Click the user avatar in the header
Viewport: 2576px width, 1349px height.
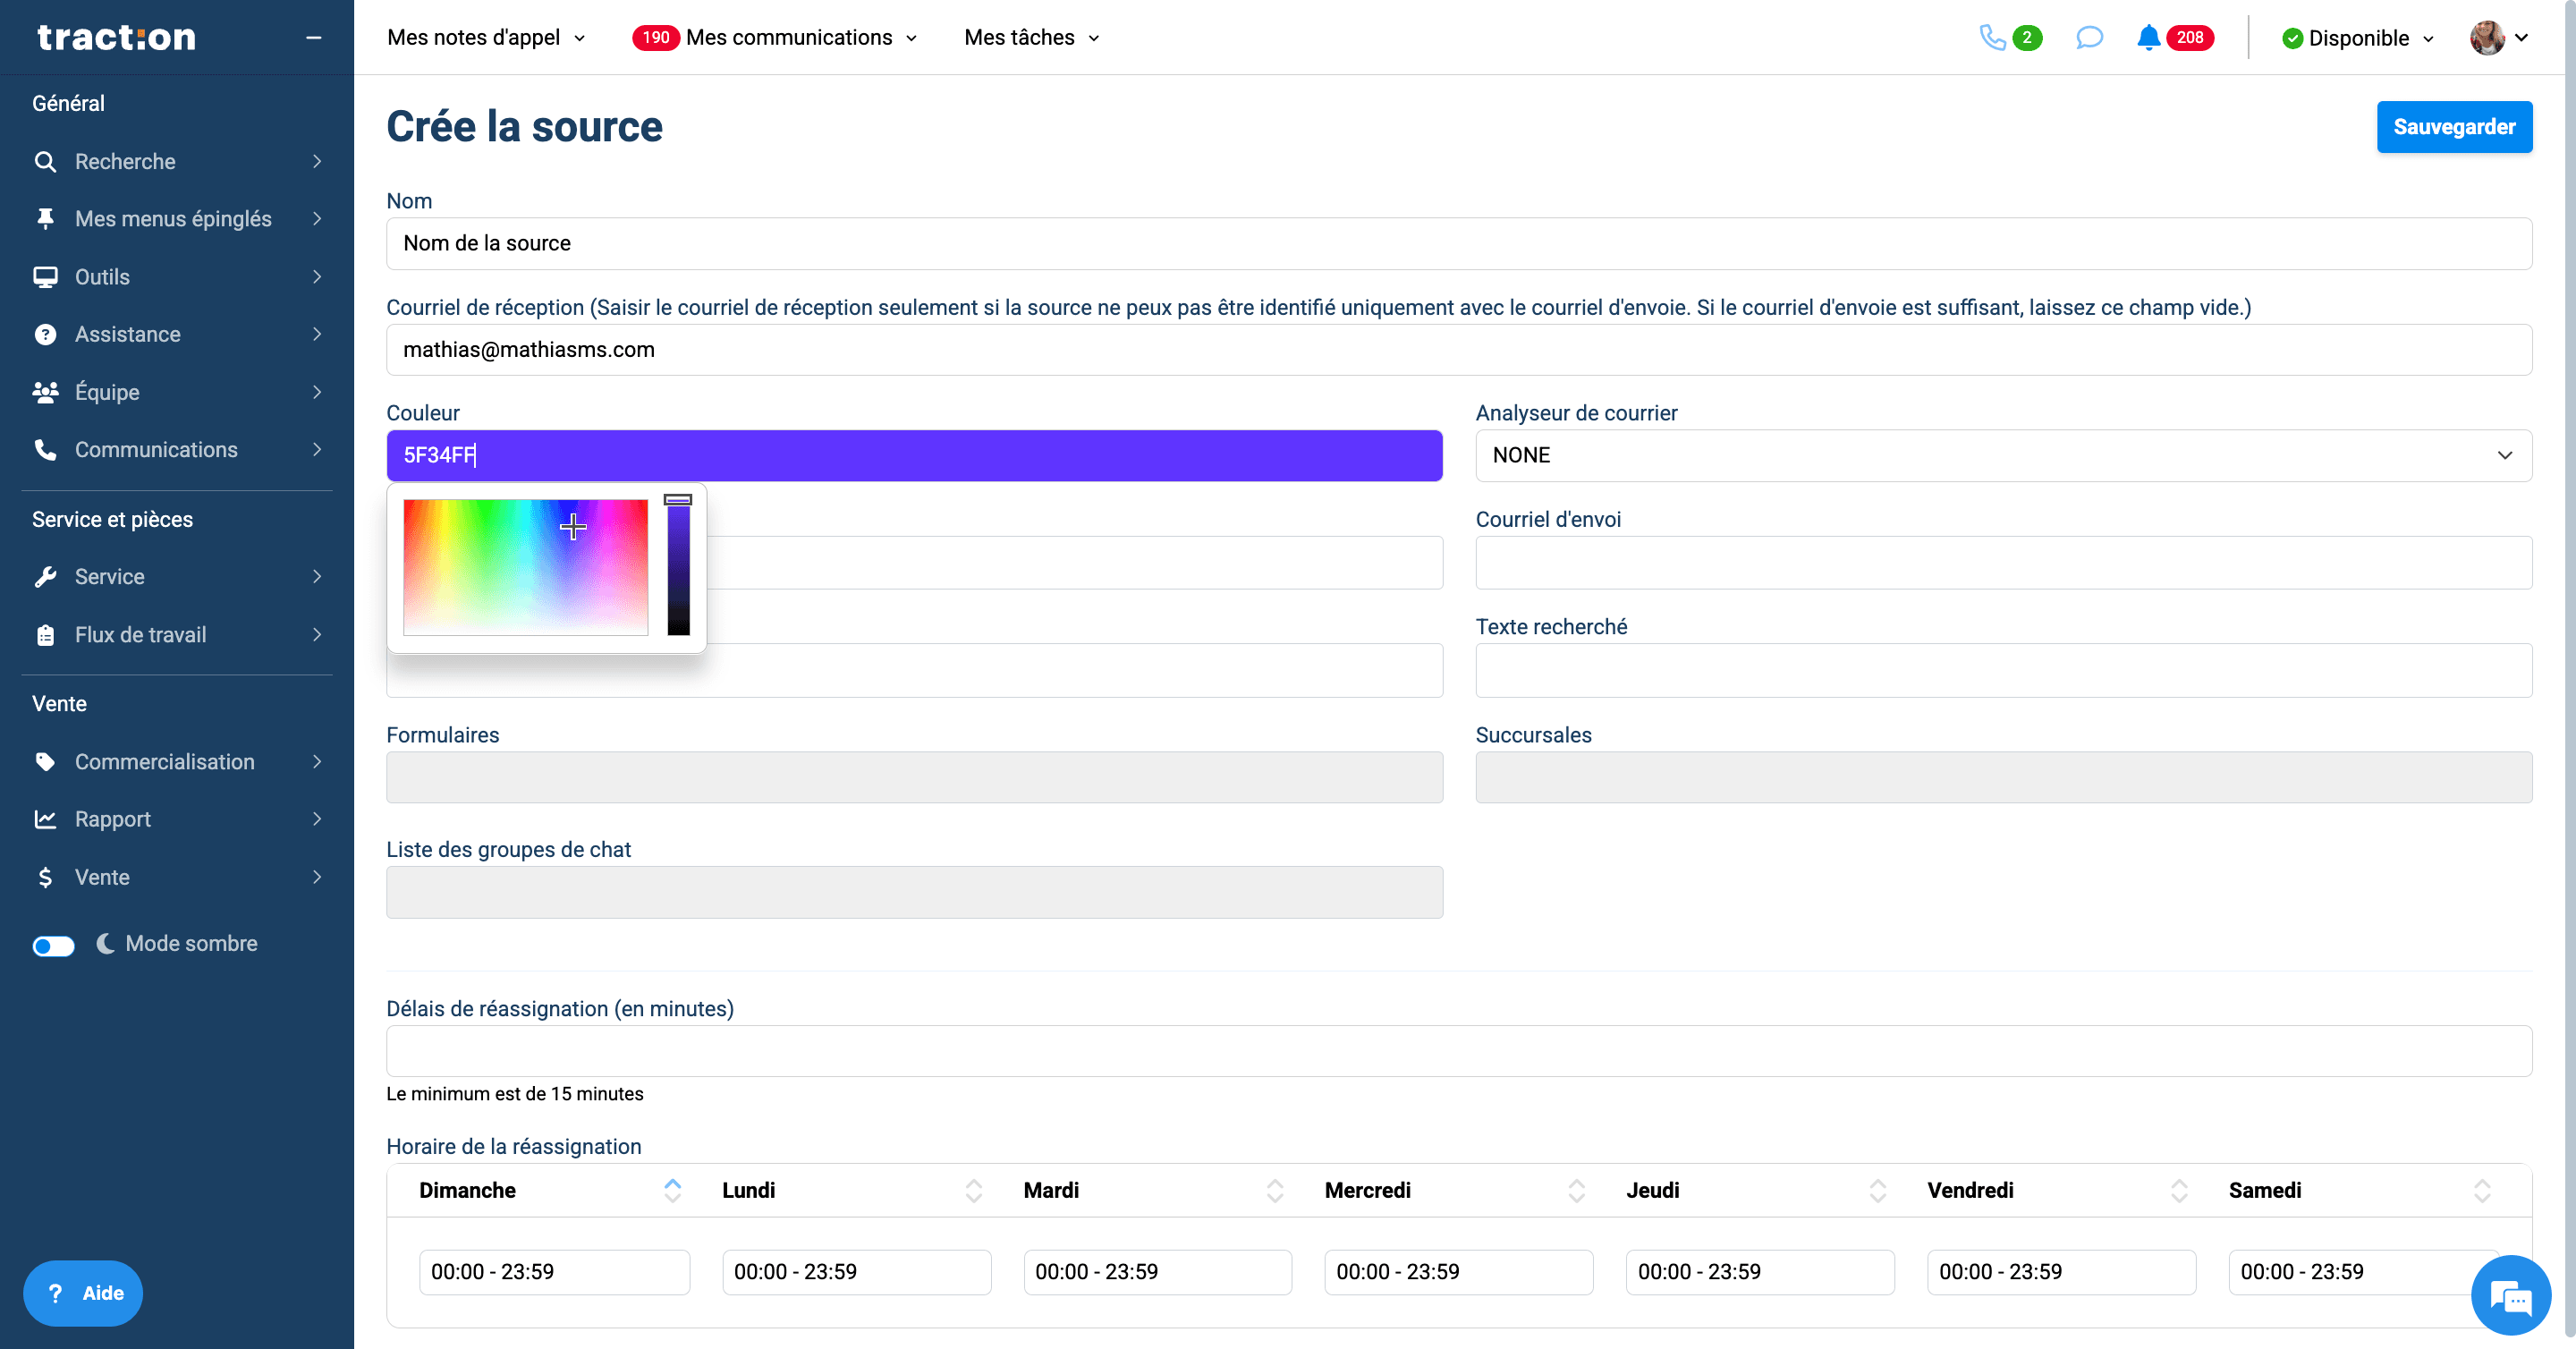tap(2487, 38)
